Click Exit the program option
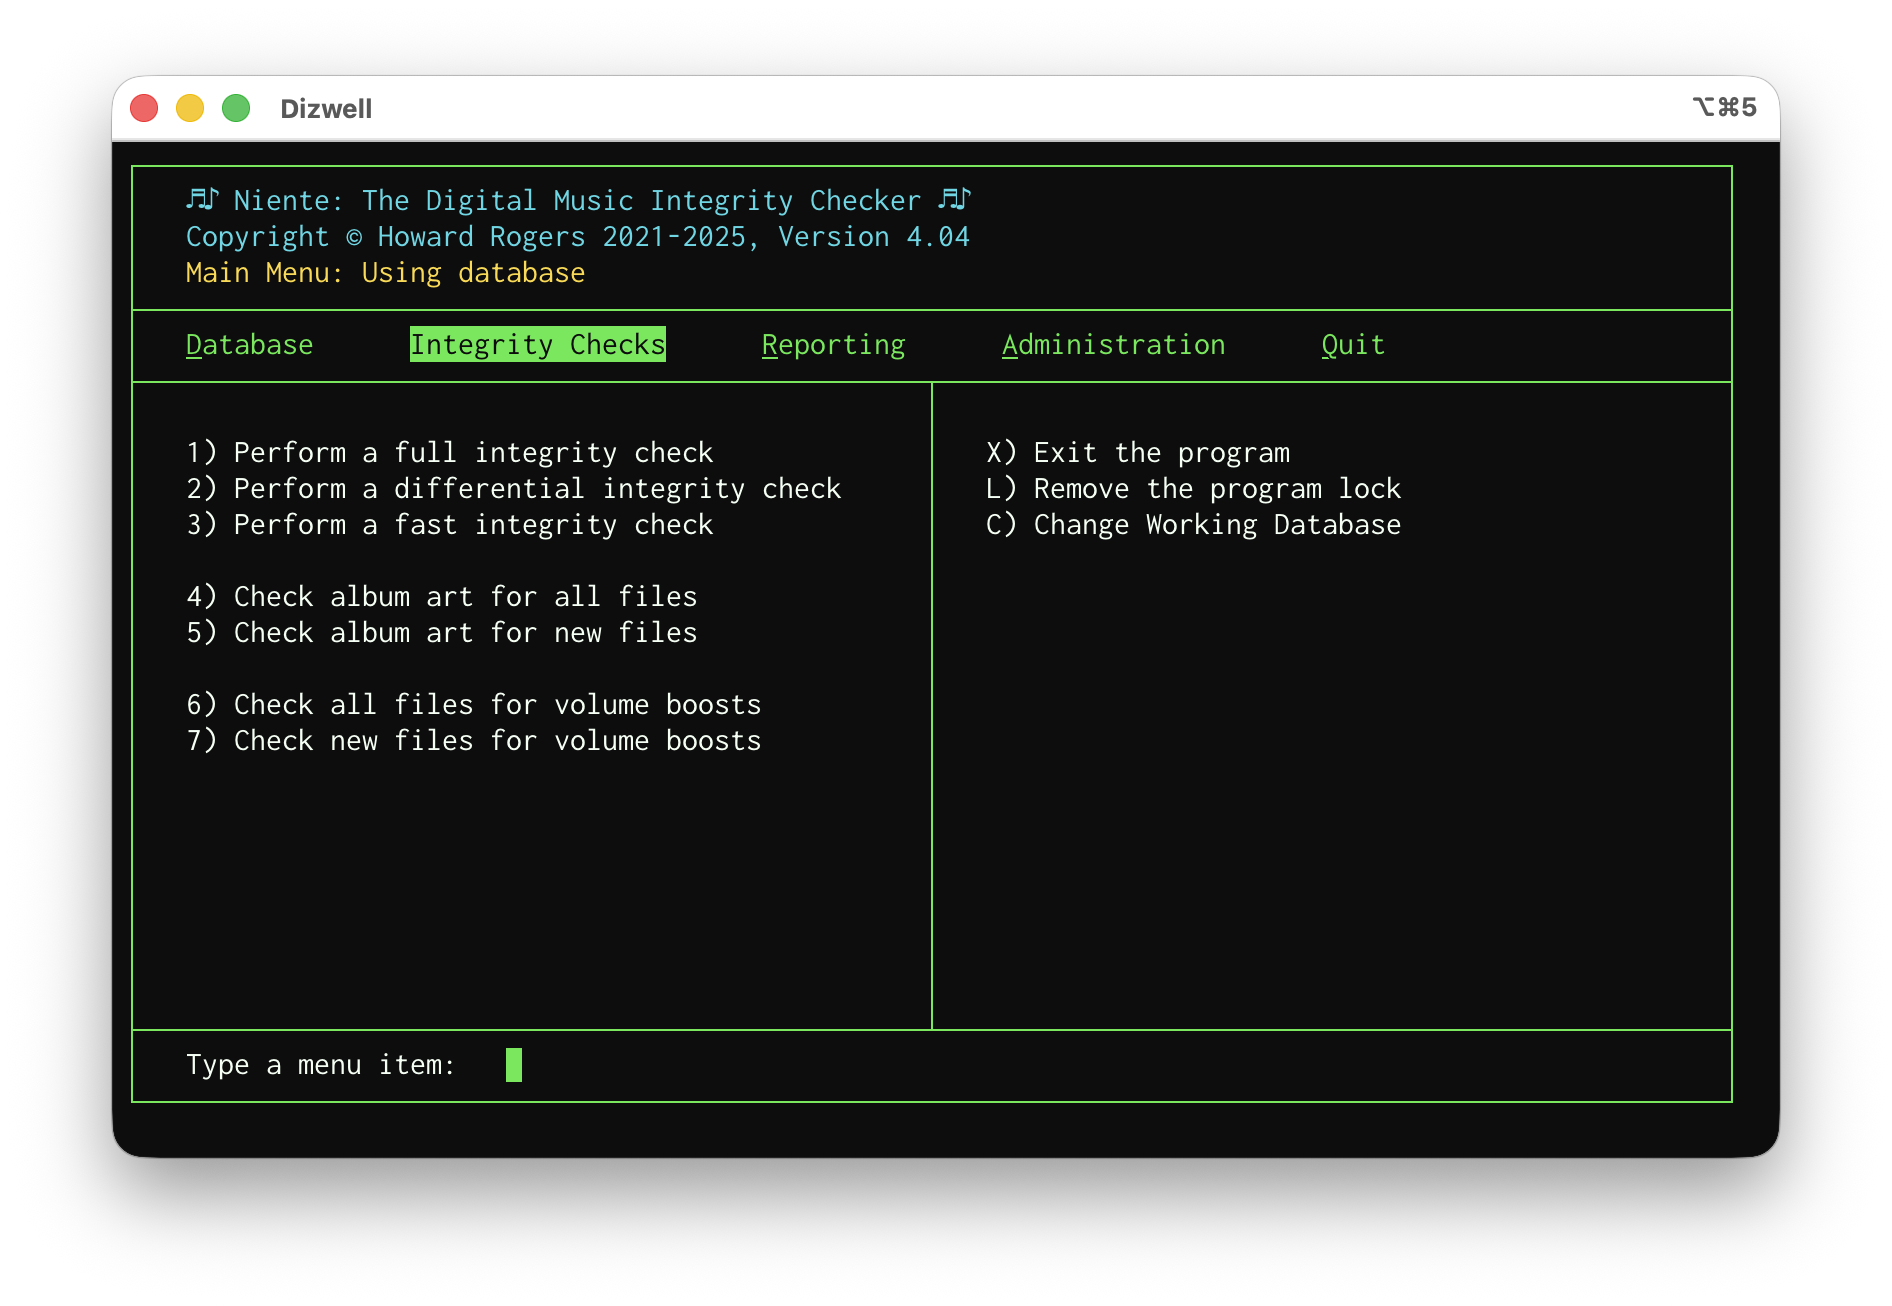Screen dimensions: 1892x1306 tap(1138, 453)
